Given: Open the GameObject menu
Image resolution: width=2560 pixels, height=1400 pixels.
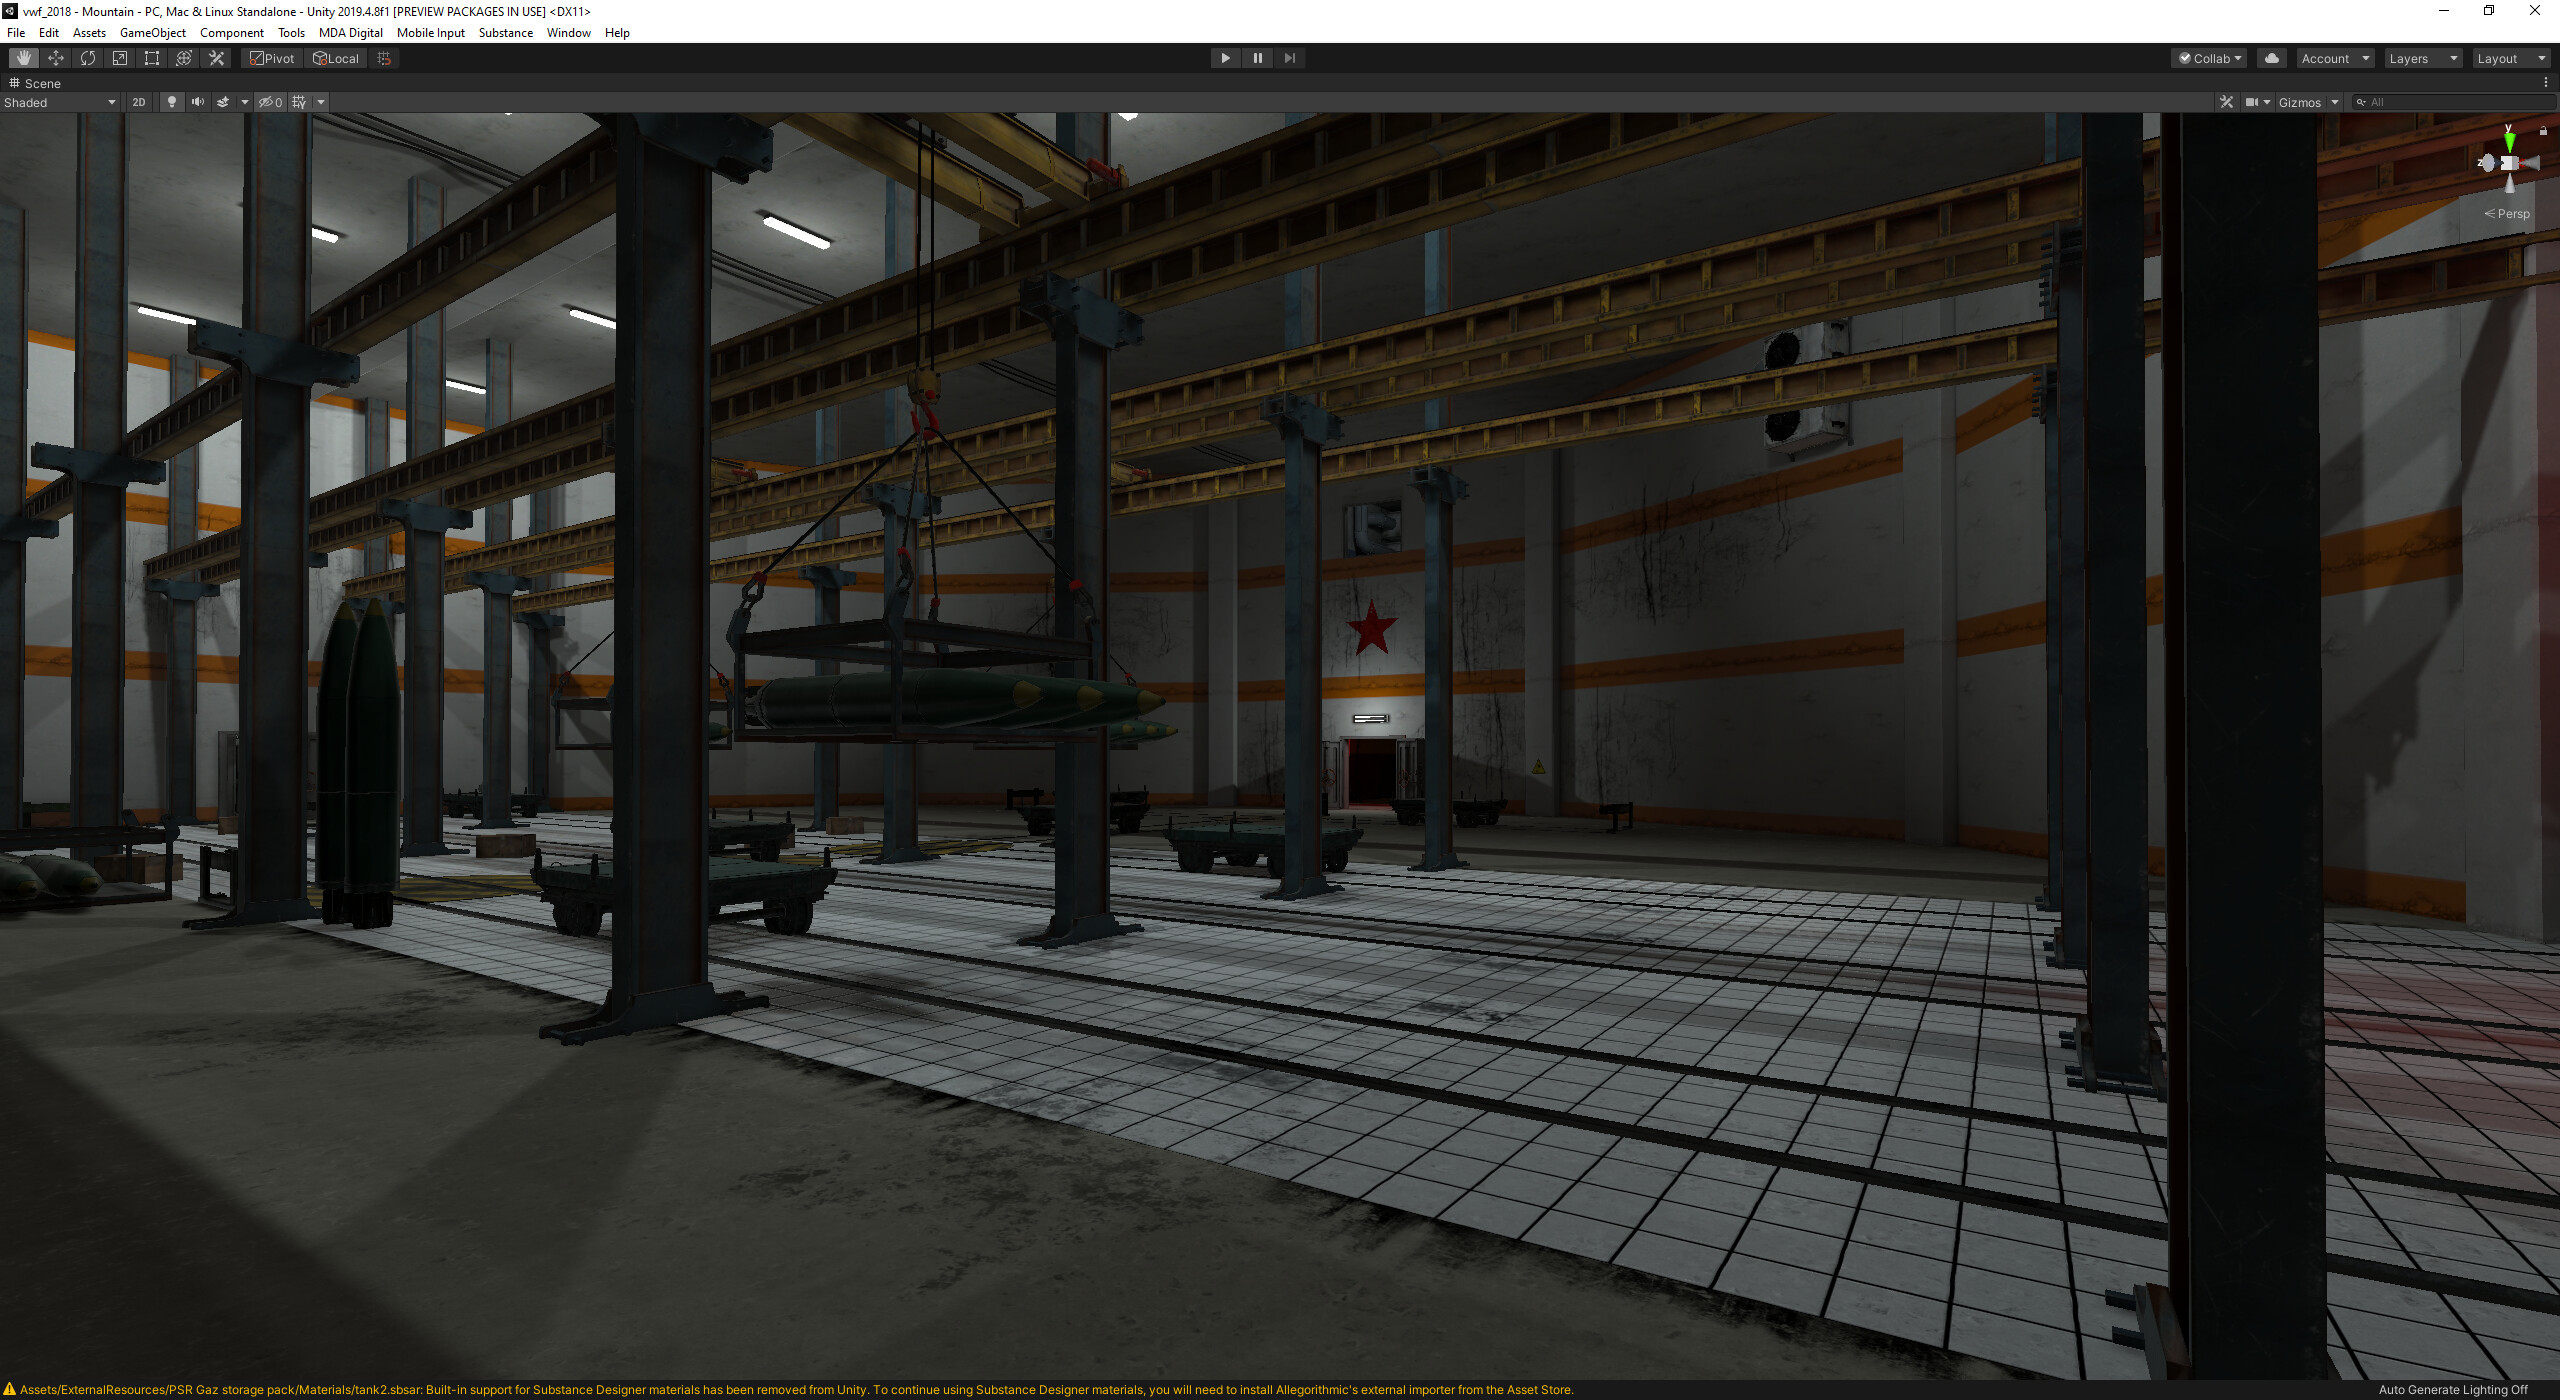Looking at the screenshot, I should (x=152, y=33).
